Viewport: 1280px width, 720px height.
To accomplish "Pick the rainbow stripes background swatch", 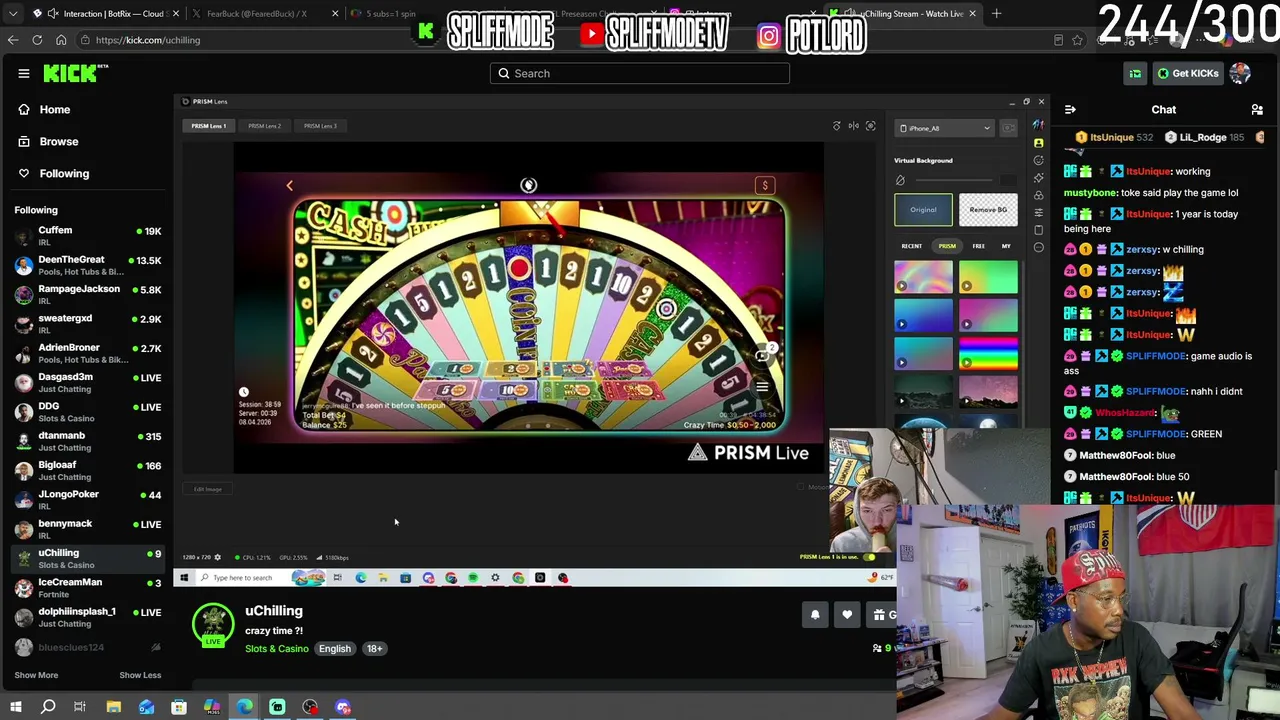I will pos(988,353).
